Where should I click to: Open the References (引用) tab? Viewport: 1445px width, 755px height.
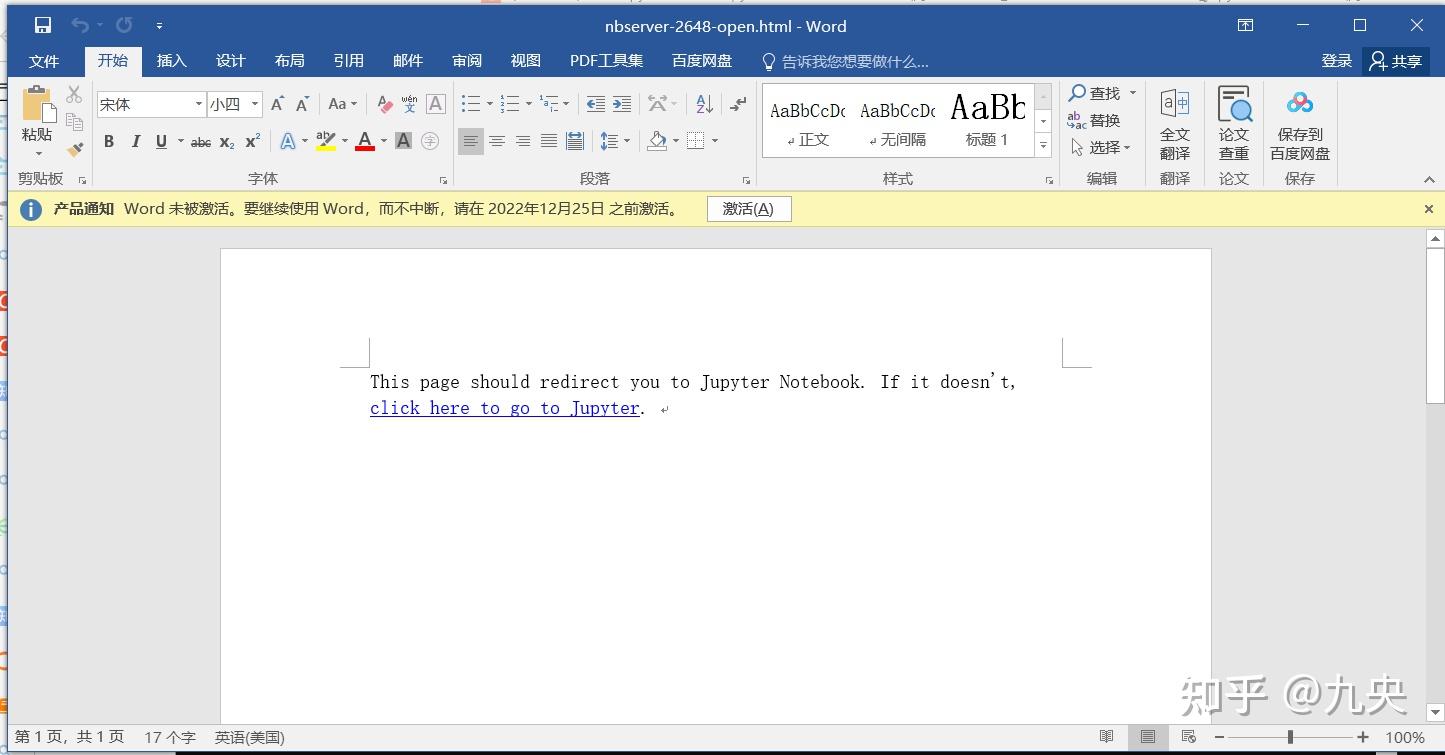349,61
